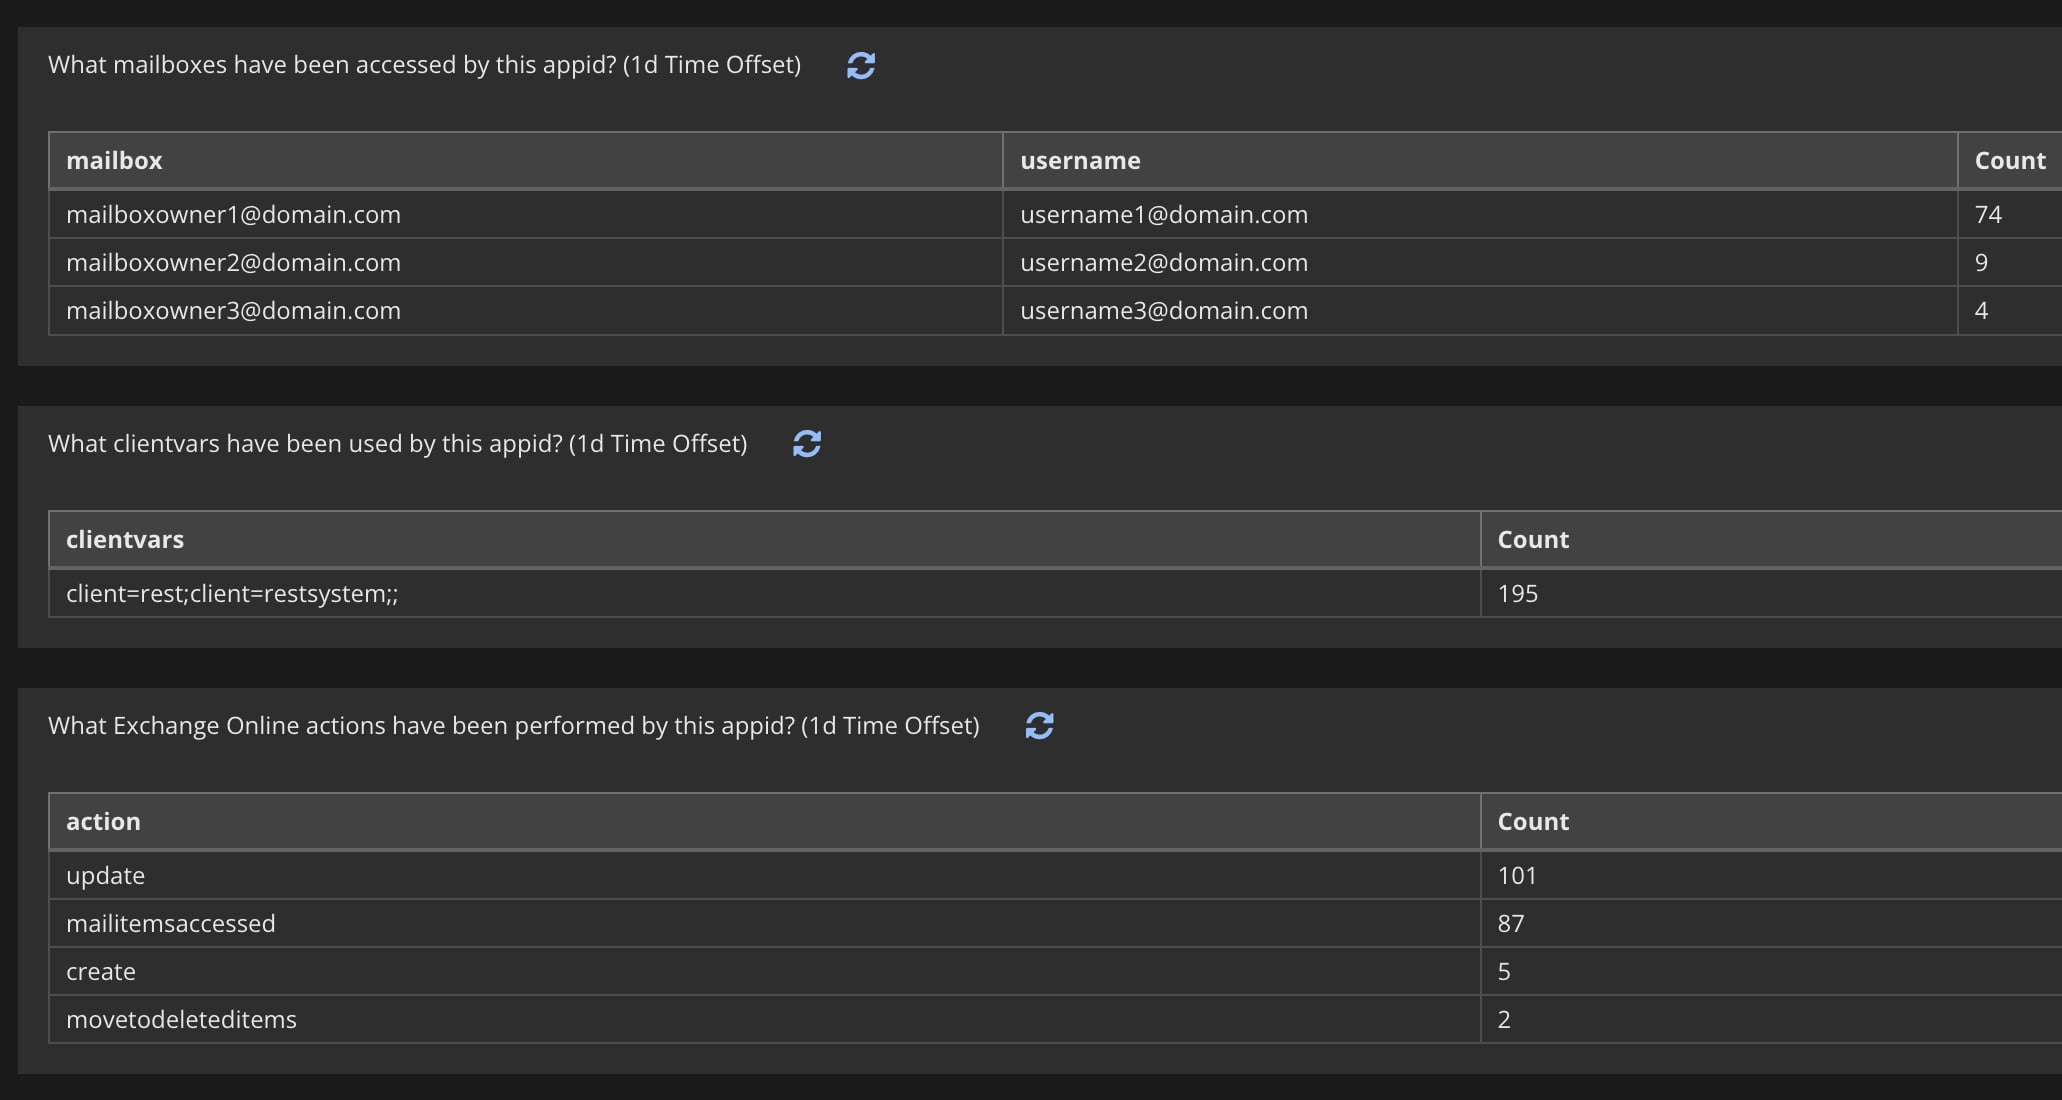Click the movetodeleteditems action row
The height and width of the screenshot is (1100, 2062).
[181, 1020]
